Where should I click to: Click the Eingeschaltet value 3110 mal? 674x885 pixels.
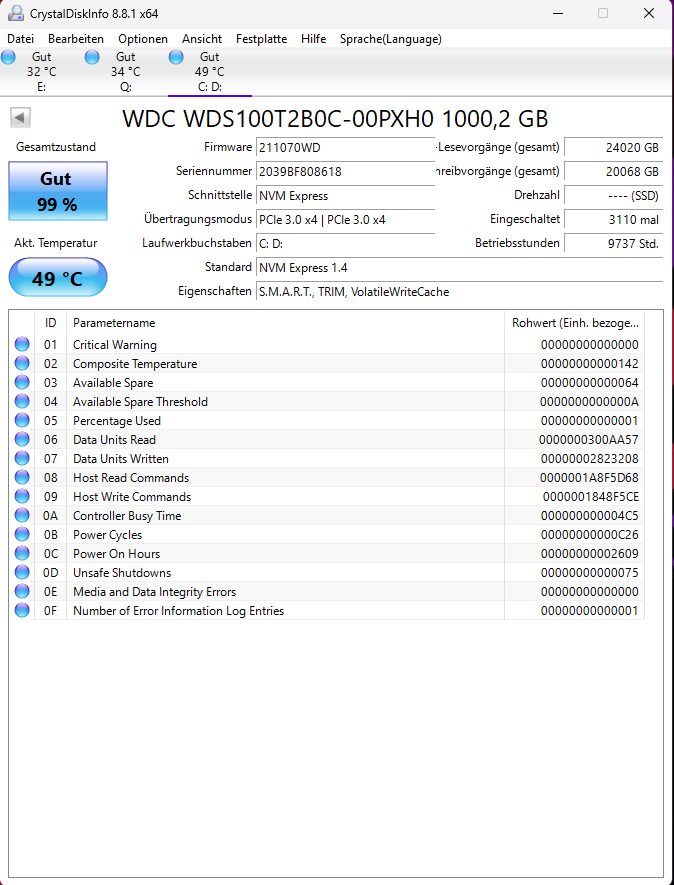coord(613,220)
